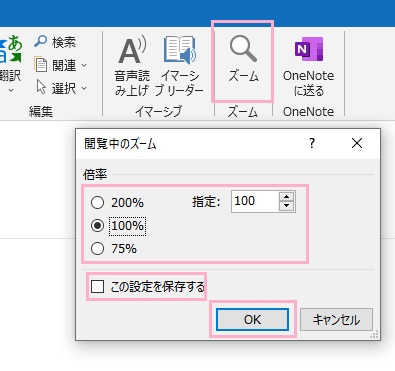This screenshot has width=395, height=371.
Task: Decrease zoom percentage with the down spinner
Action: click(287, 206)
